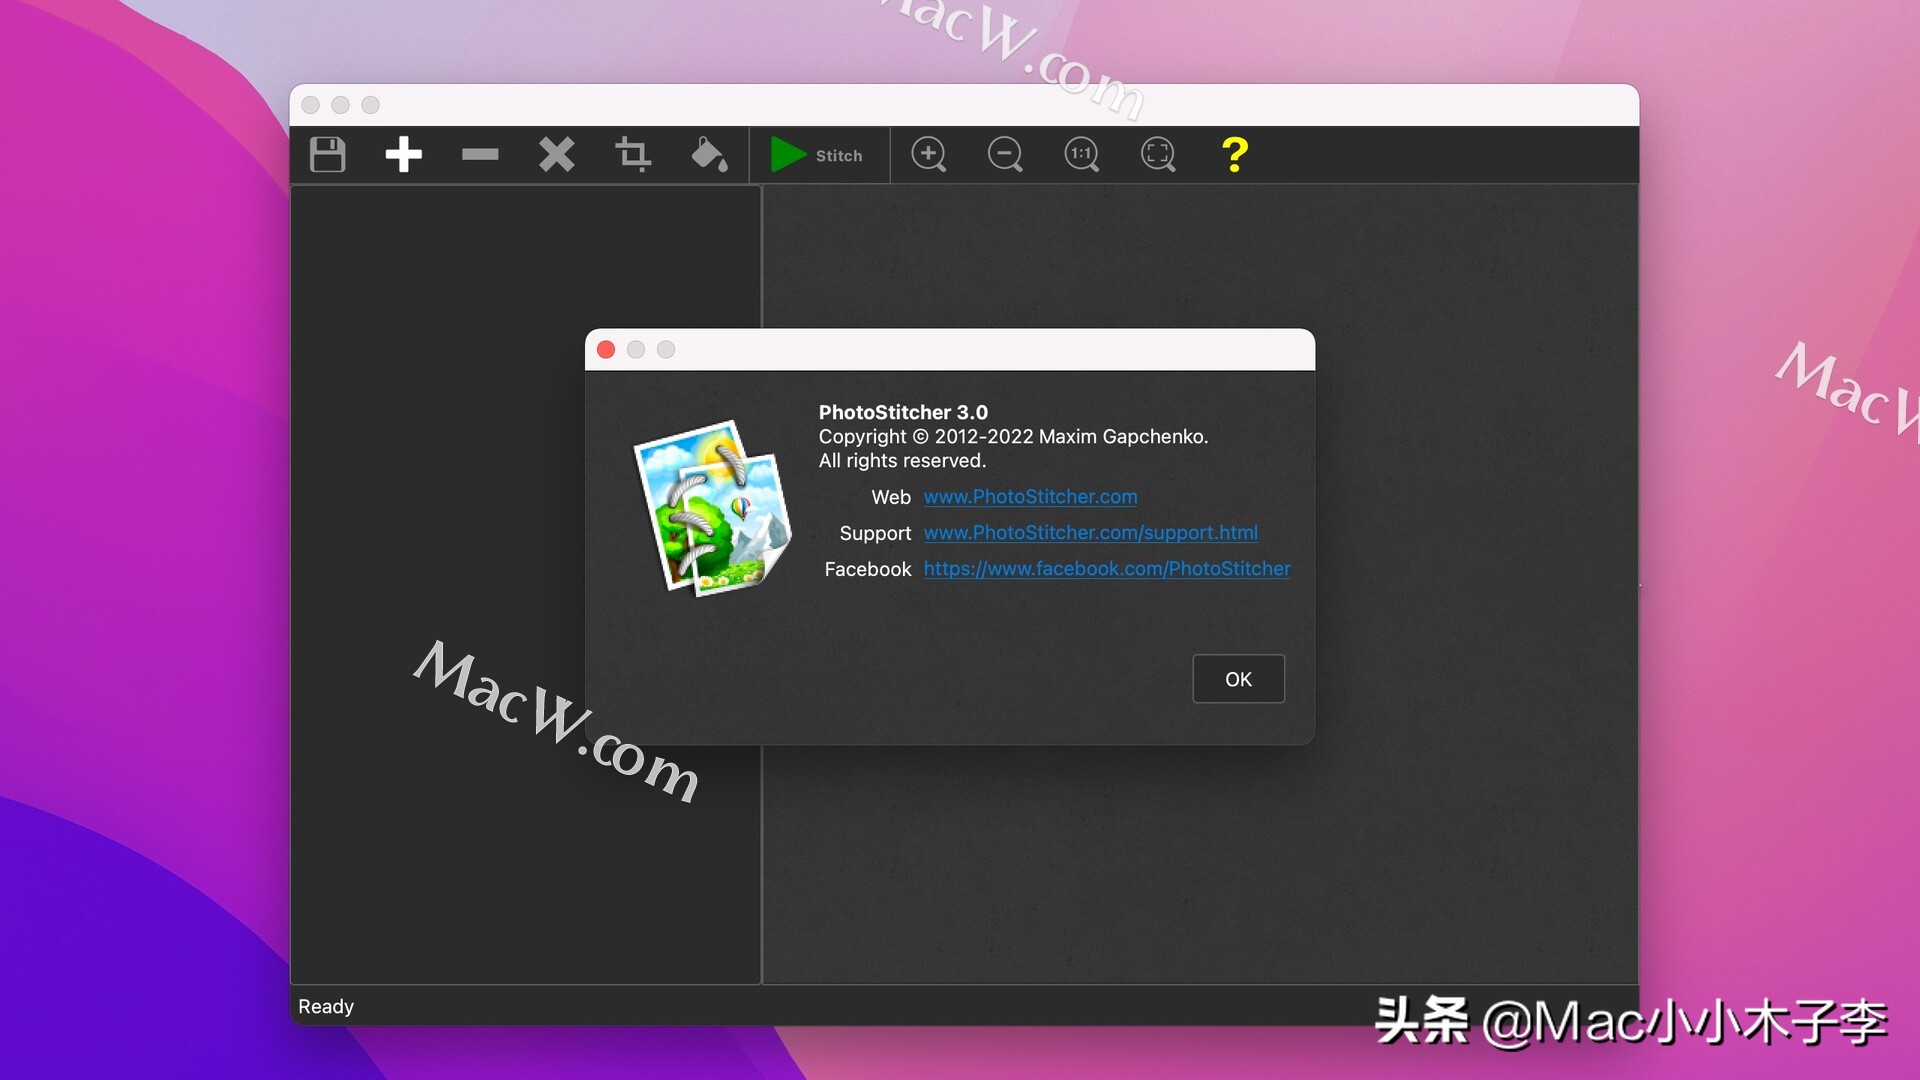Click OK to dismiss the About dialog

[1238, 679]
